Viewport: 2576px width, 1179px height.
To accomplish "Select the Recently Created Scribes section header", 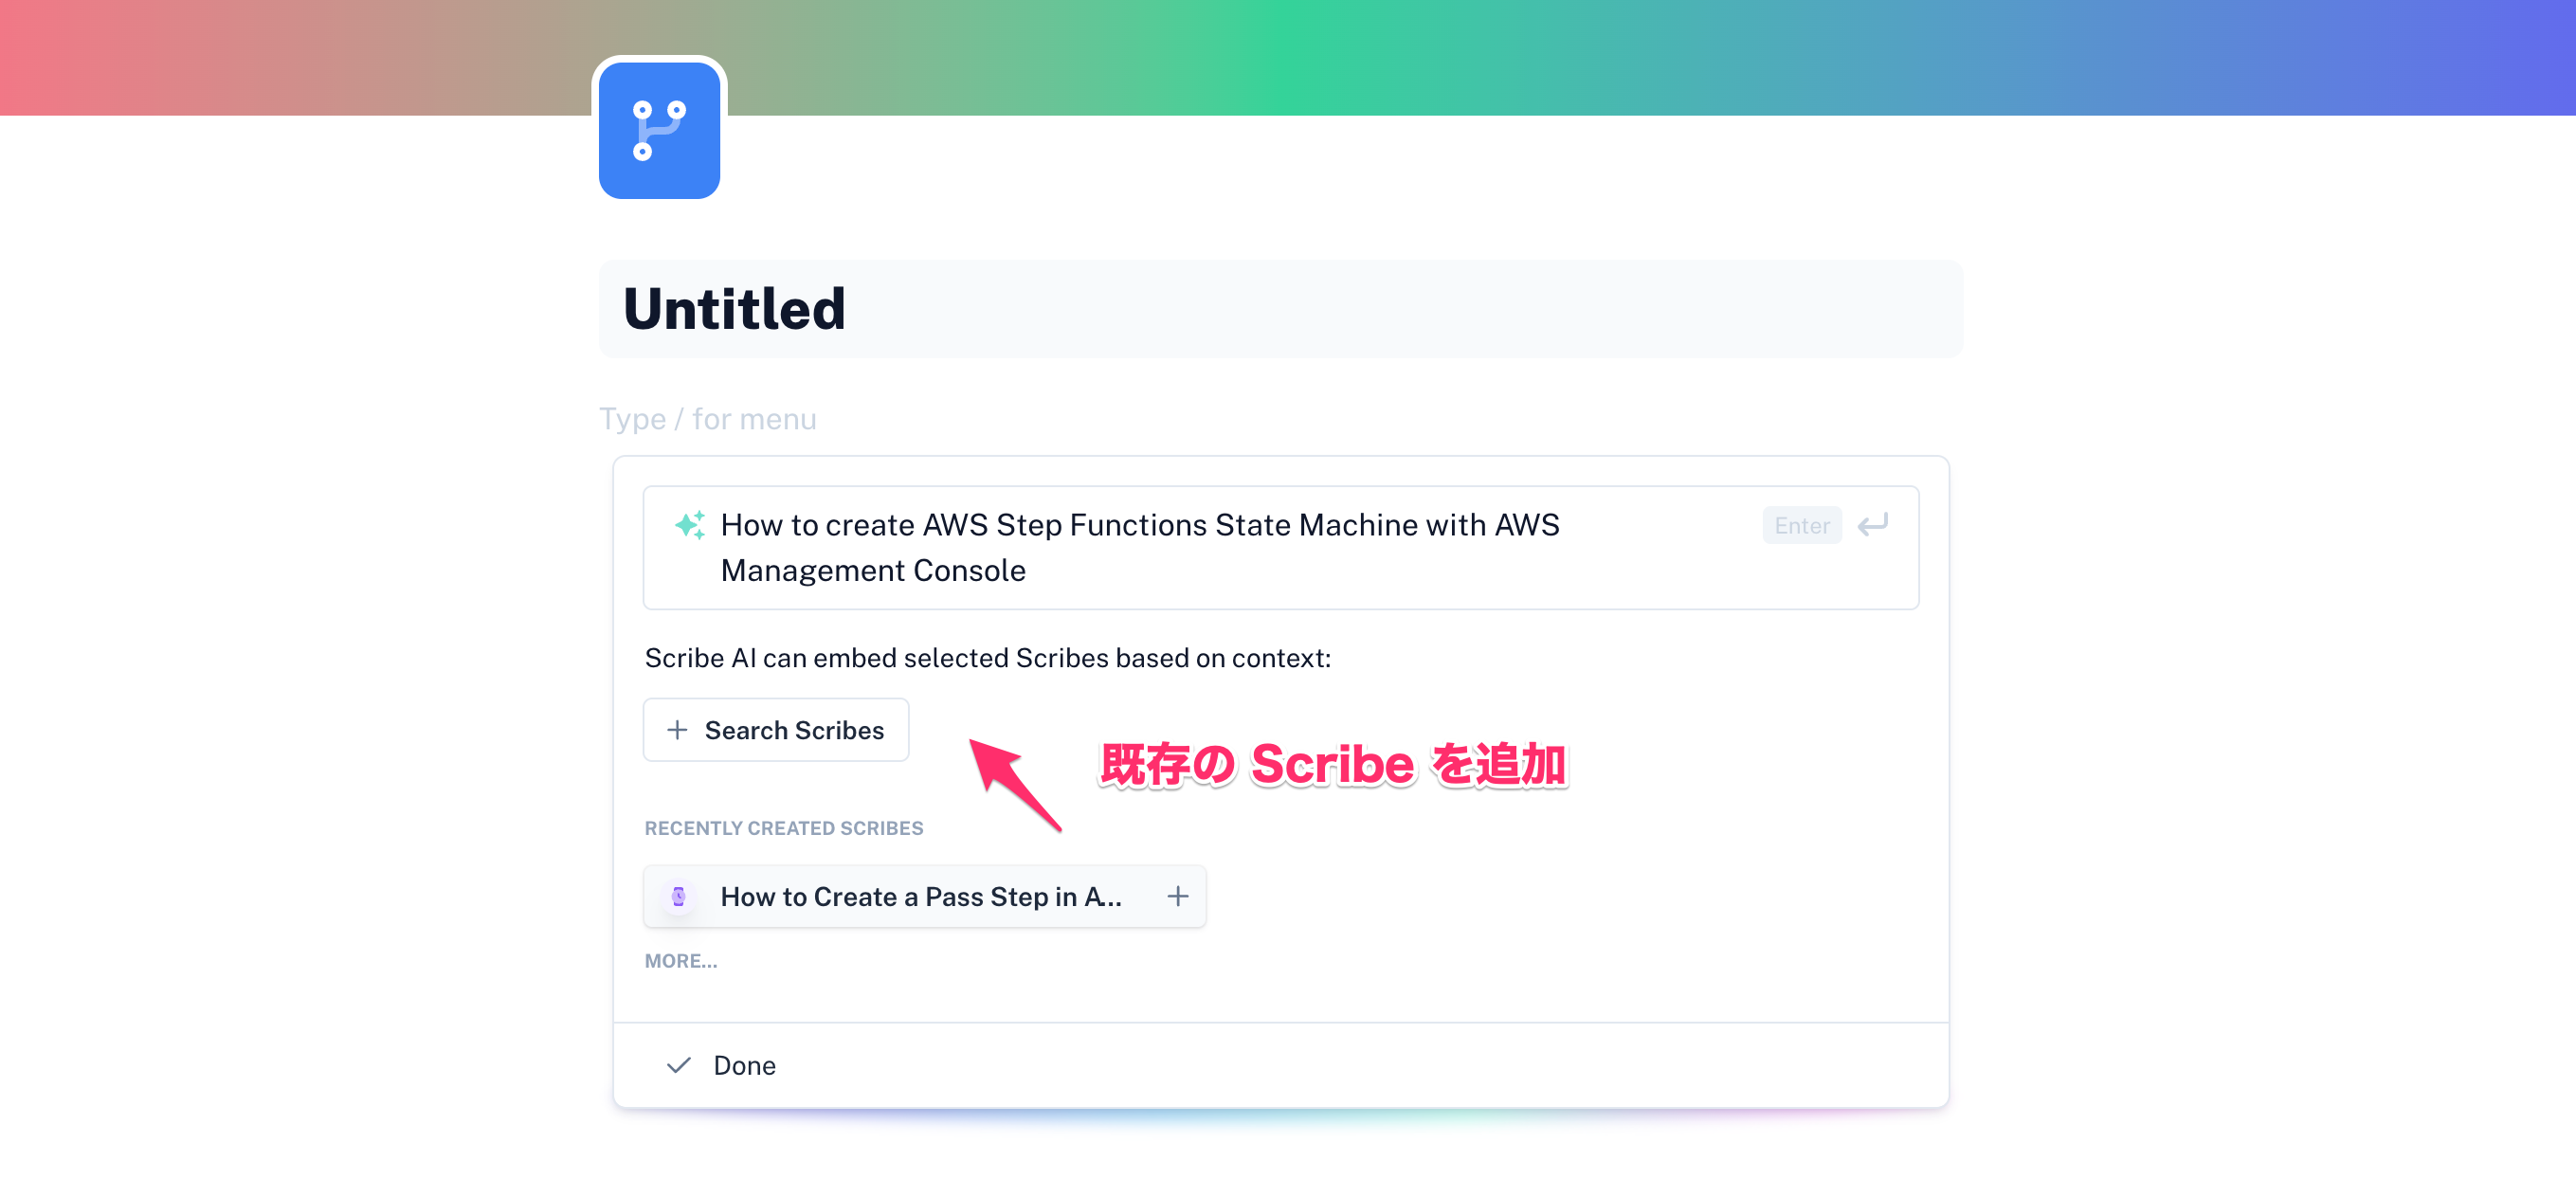I will tap(784, 828).
